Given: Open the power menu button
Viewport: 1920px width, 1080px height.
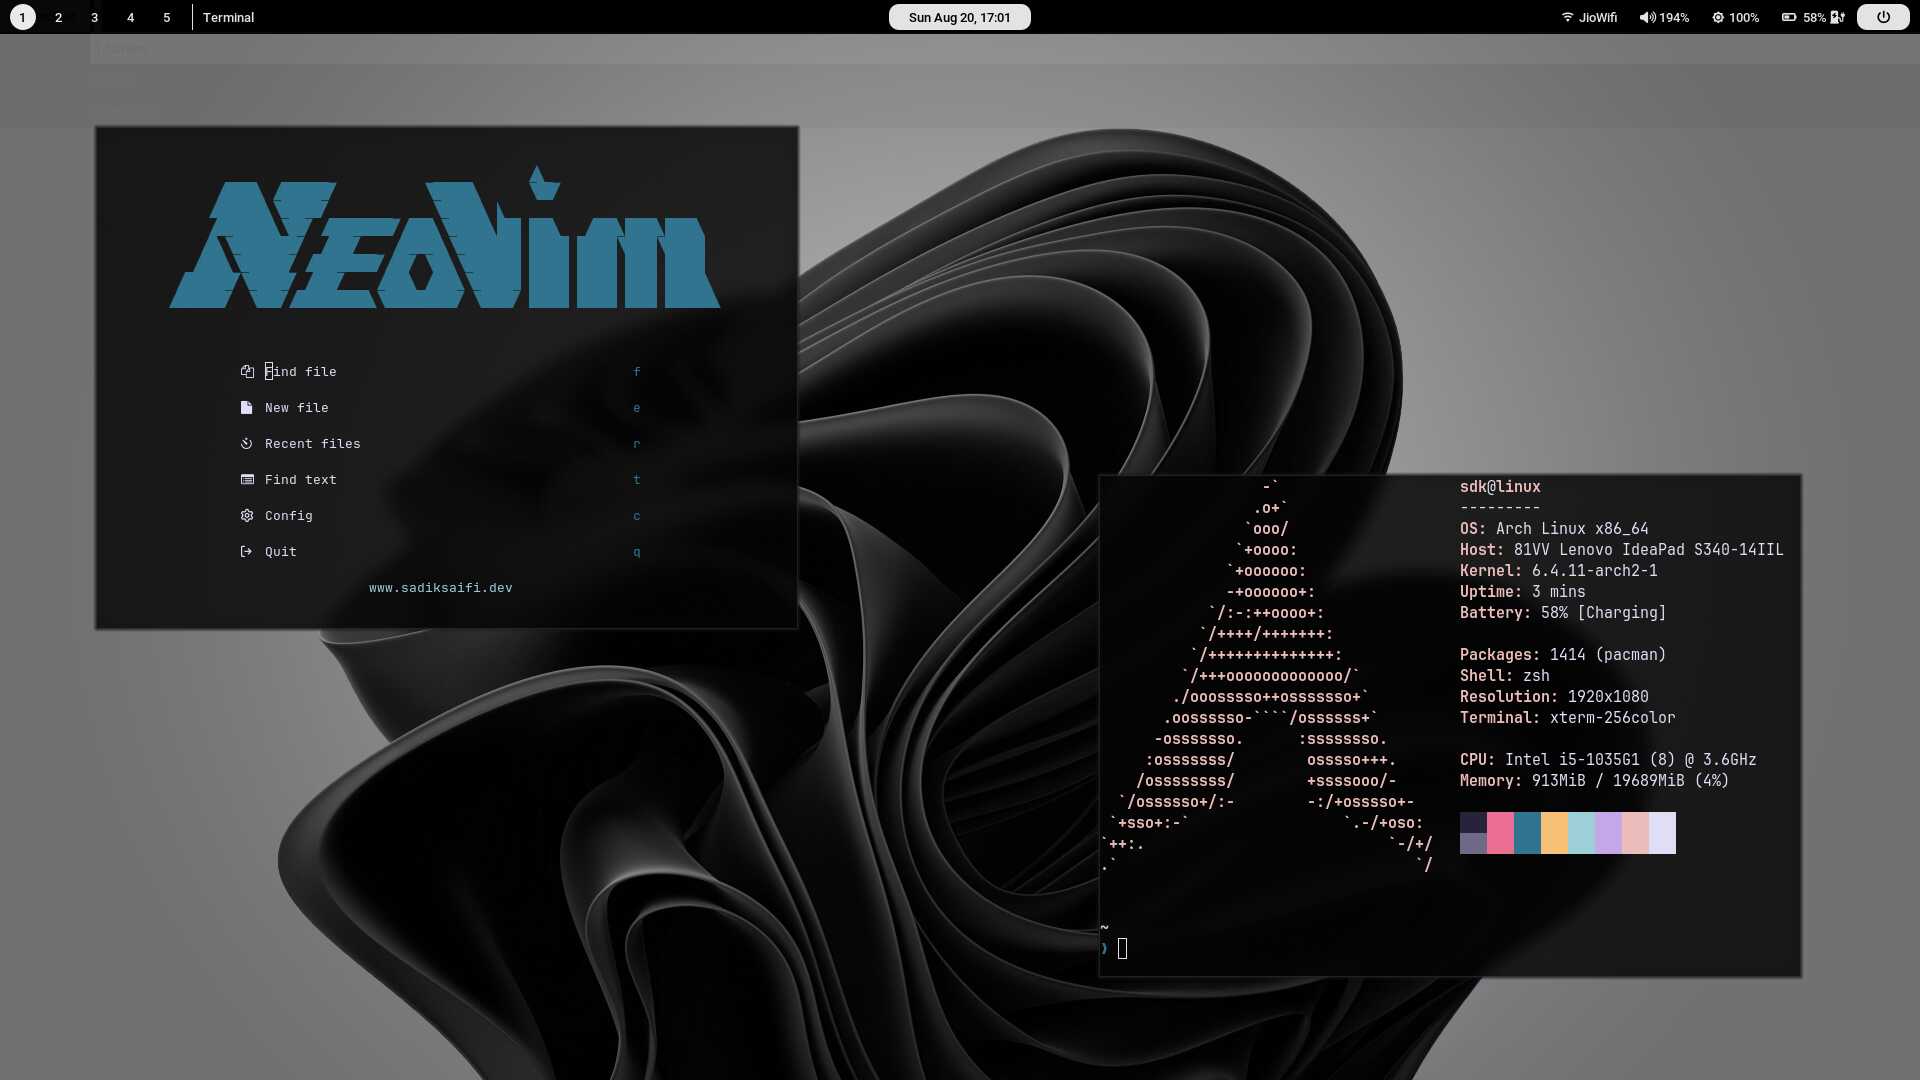Looking at the screenshot, I should pos(1882,17).
